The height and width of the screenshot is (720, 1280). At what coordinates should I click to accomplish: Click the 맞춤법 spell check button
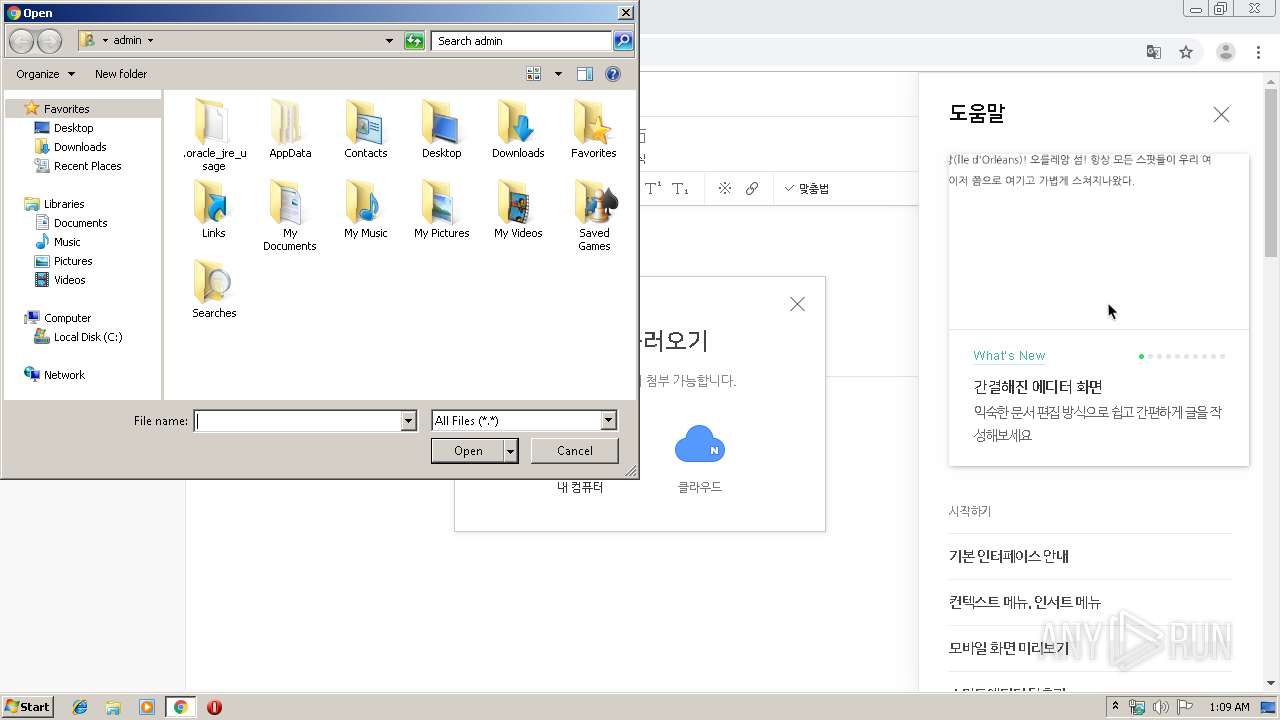point(807,188)
